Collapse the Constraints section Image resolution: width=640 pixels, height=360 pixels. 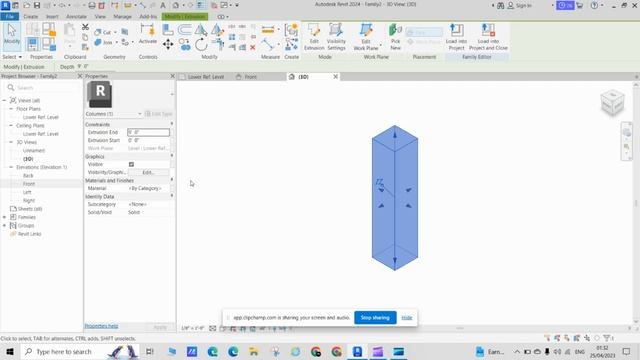coord(171,124)
